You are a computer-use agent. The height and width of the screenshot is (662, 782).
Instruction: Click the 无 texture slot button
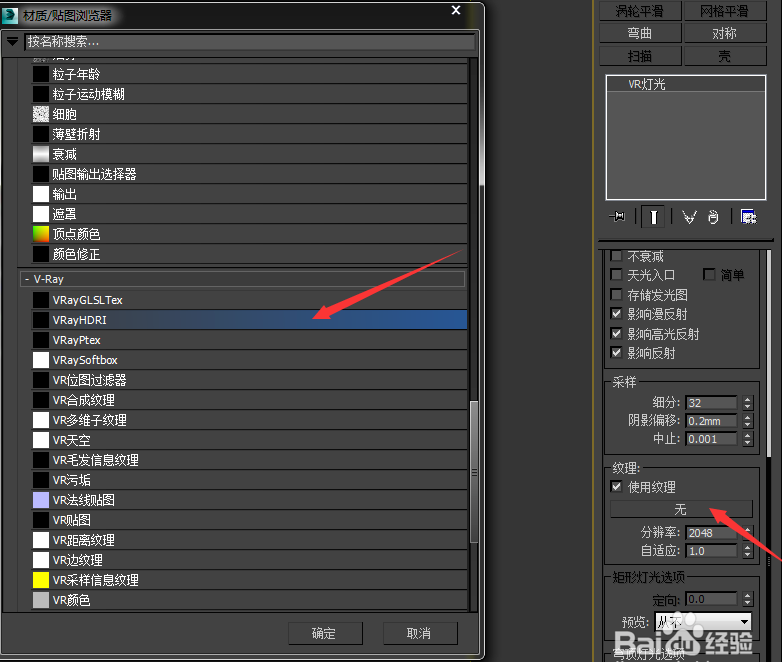tap(681, 509)
